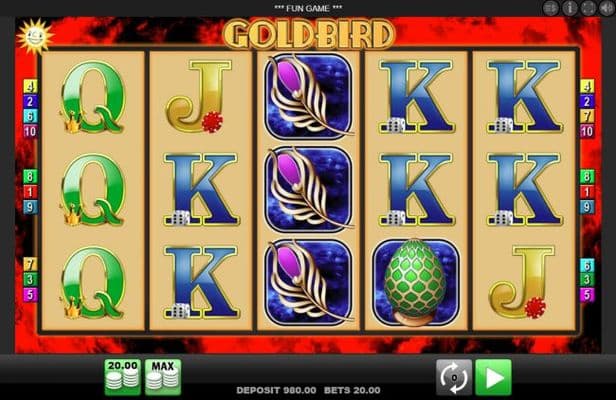Screen dimensions: 616x400
Task: Click the deposit 980.00 balance text
Action: [276, 390]
